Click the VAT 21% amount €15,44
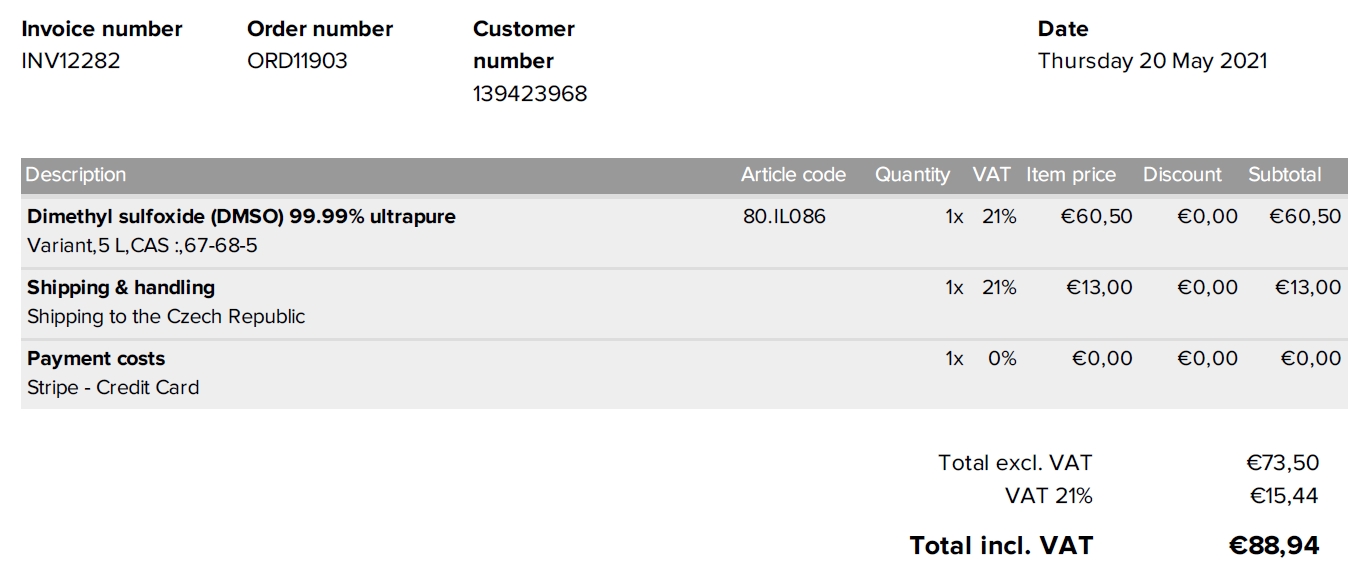Screen dimensions: 1360x571 [1284, 496]
